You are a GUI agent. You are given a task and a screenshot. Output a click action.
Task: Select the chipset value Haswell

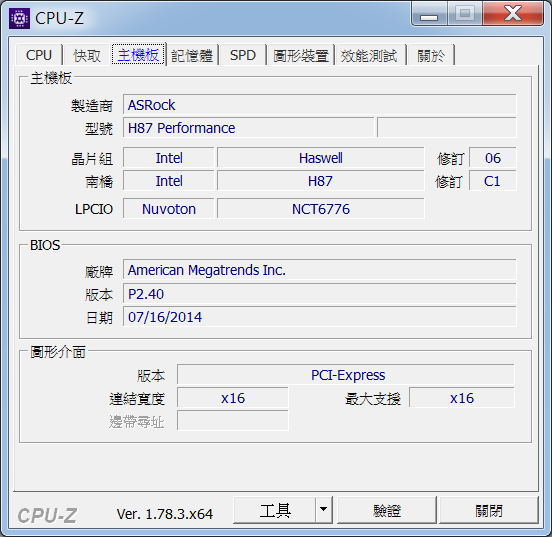pyautogui.click(x=321, y=158)
